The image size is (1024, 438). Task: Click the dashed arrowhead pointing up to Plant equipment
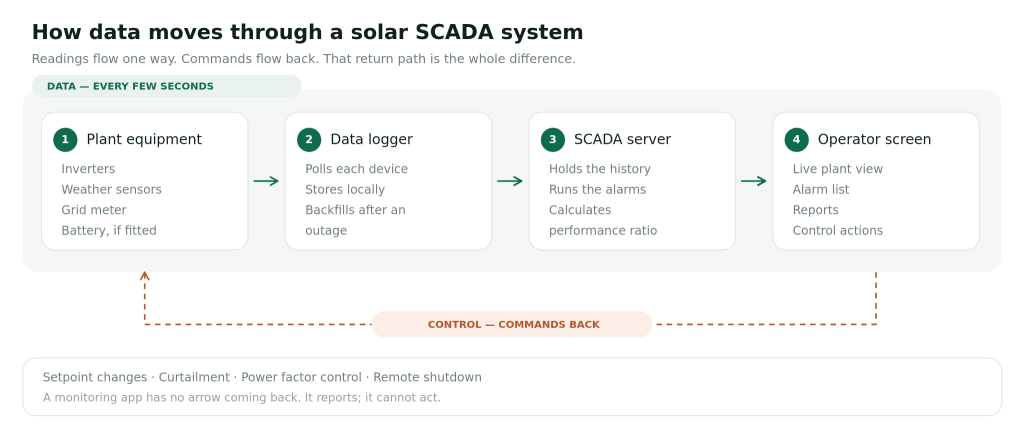point(145,277)
